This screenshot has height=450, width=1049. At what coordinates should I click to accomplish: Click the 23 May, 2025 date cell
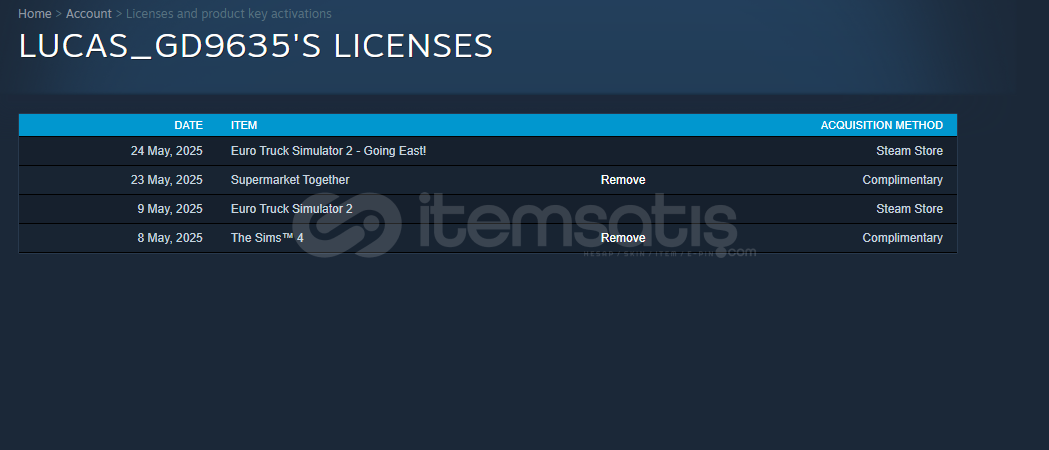tap(167, 180)
